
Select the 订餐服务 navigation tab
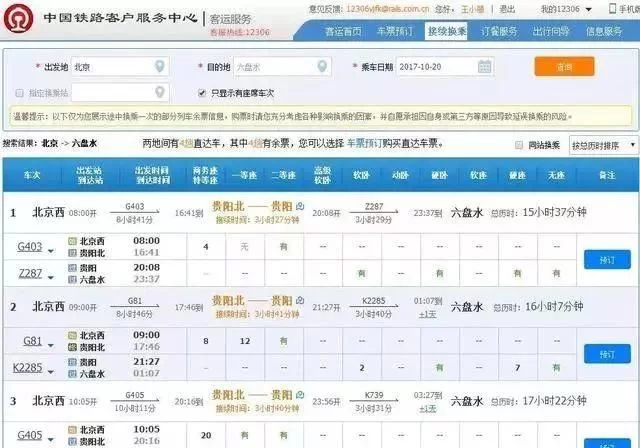click(499, 31)
